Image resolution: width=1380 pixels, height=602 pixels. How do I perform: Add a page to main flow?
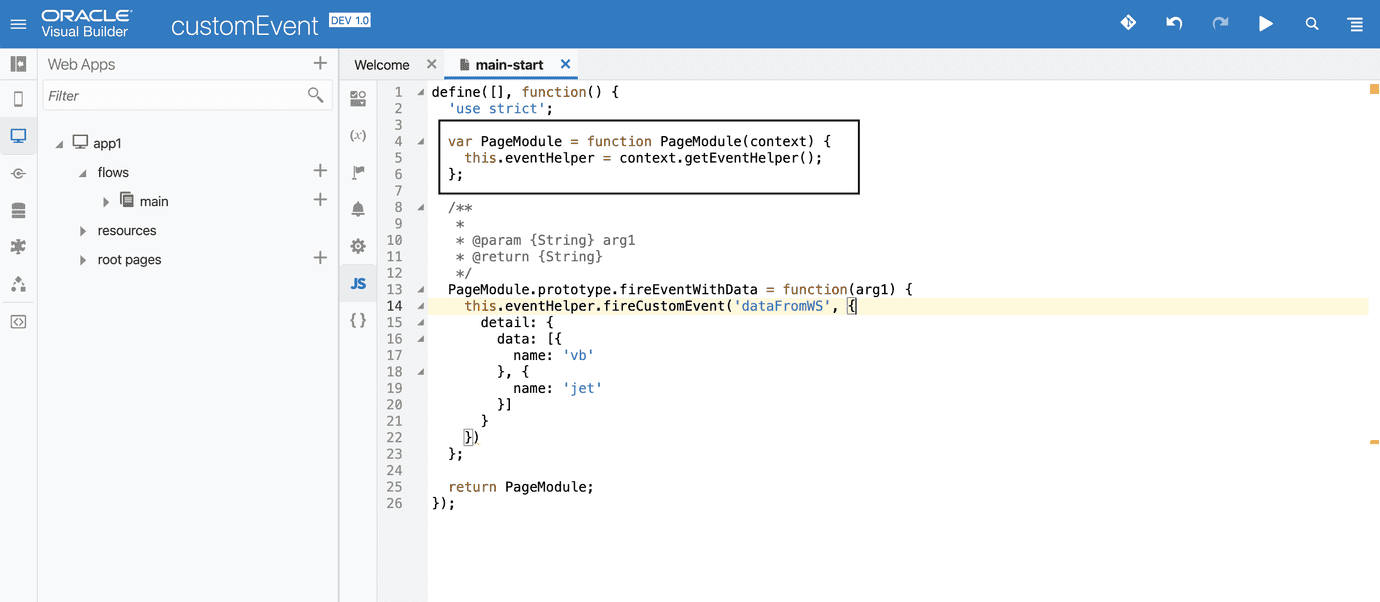(320, 199)
